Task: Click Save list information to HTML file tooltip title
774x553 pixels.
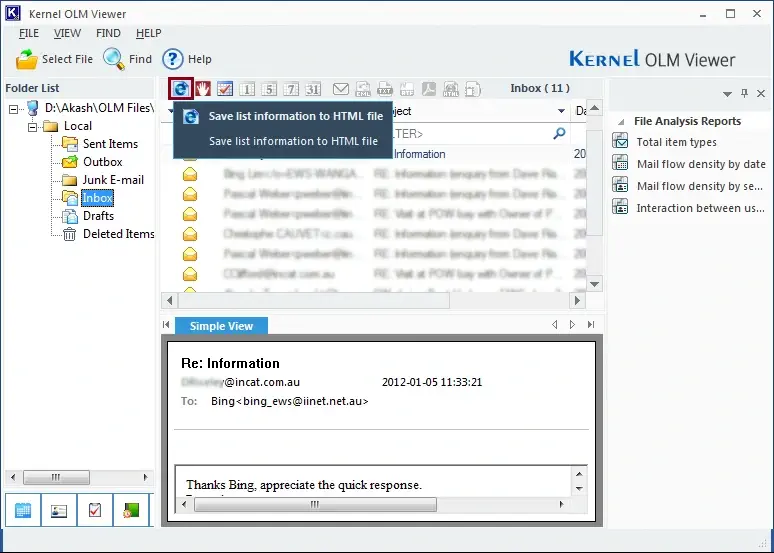Action: 296,116
